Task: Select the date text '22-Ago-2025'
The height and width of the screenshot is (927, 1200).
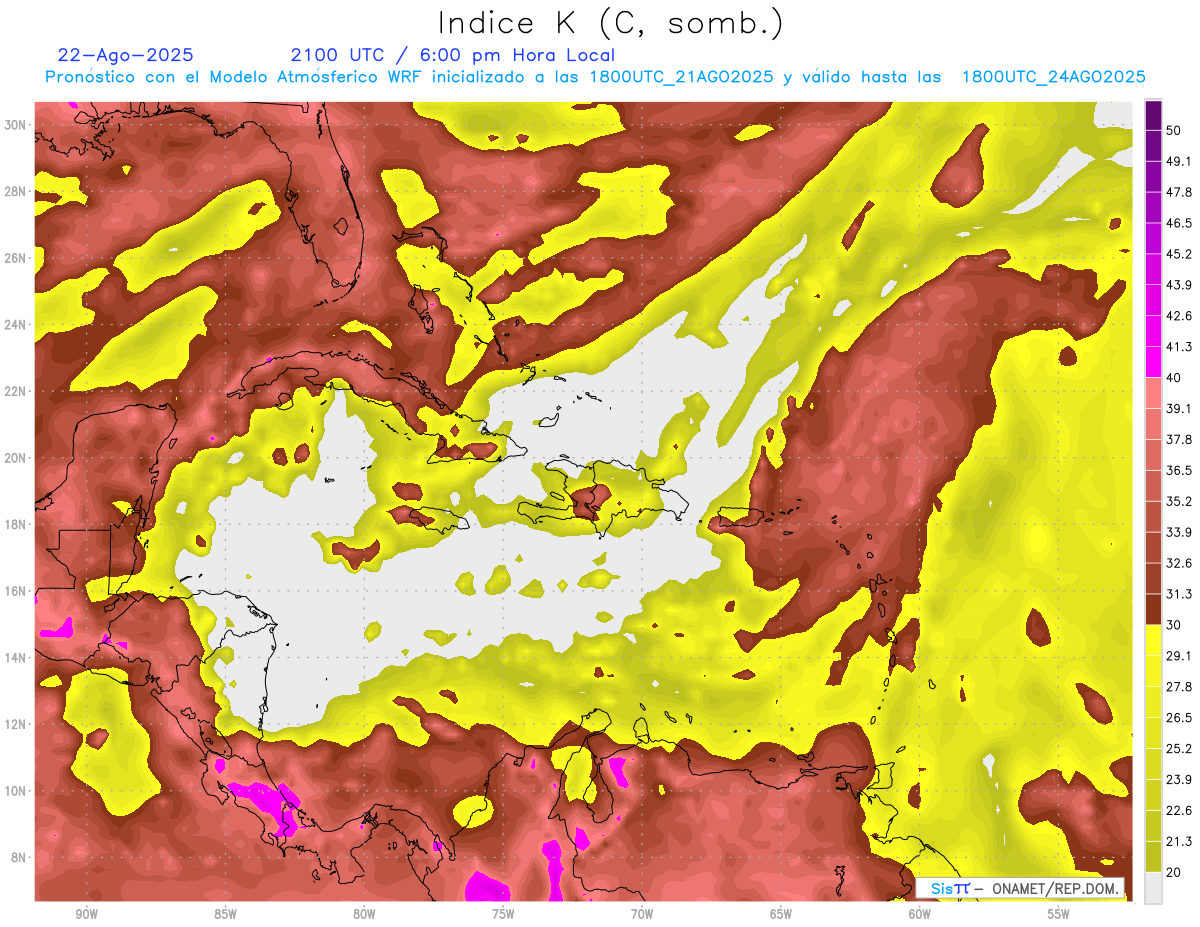Action: (x=126, y=55)
